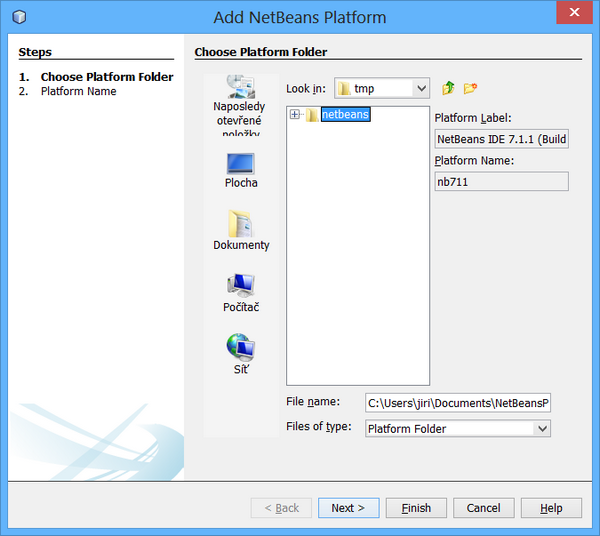The height and width of the screenshot is (536, 600).
Task: Expand the netbeans tree node
Action: [295, 115]
